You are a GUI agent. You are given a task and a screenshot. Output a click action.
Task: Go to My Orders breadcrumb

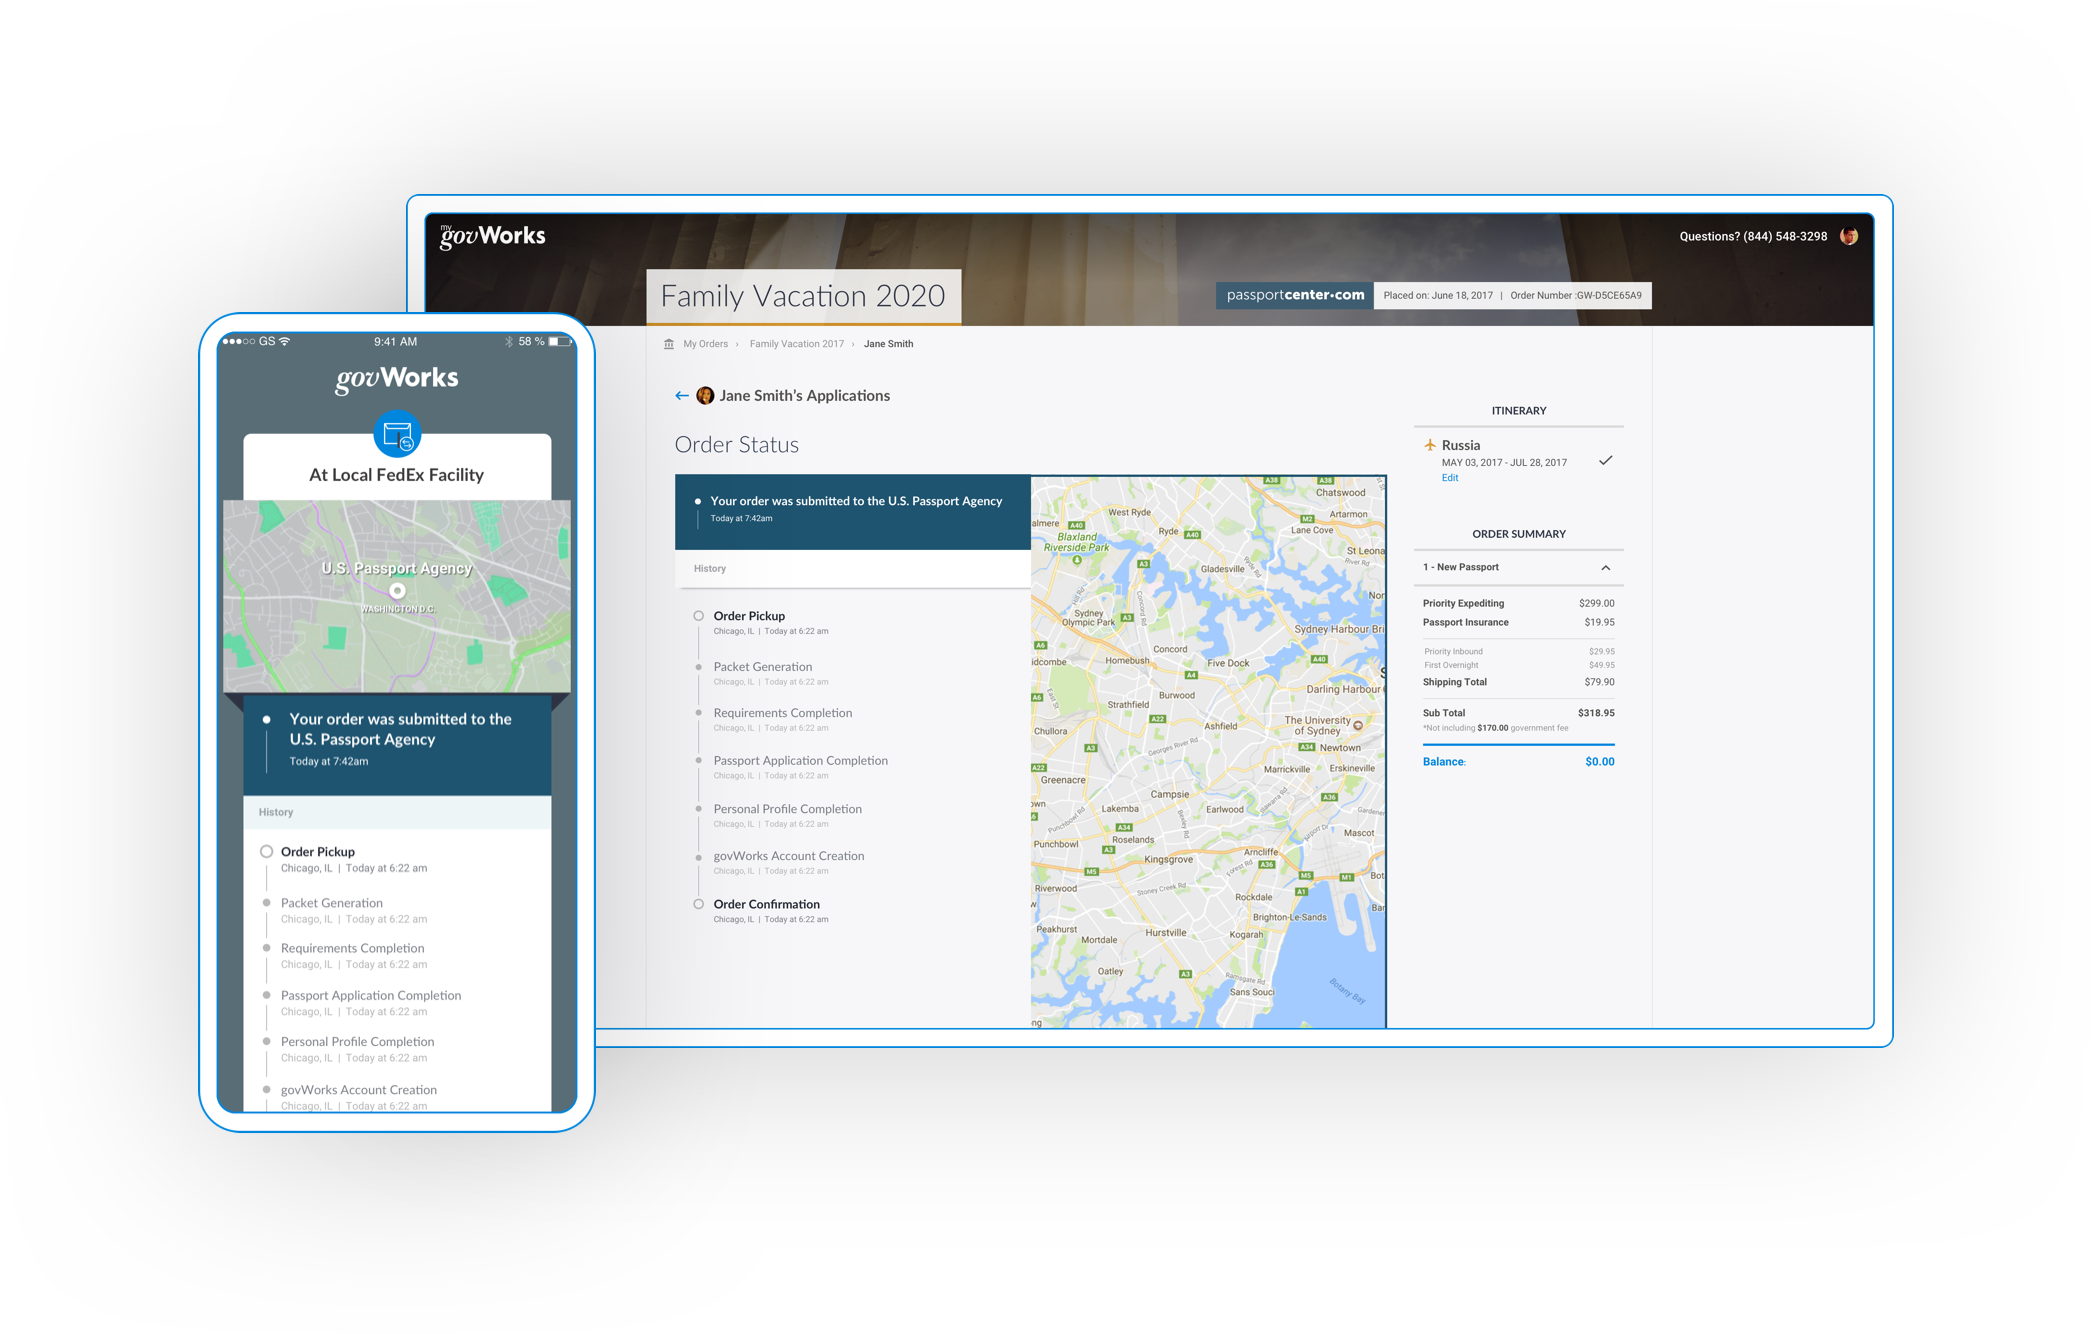705,344
